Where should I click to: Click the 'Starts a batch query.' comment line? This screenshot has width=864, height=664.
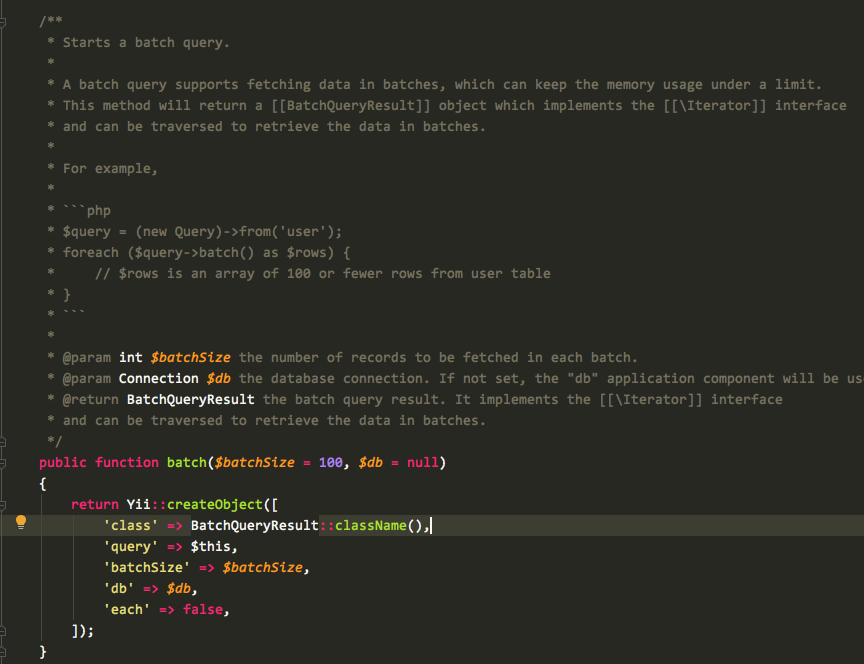pyautogui.click(x=146, y=42)
